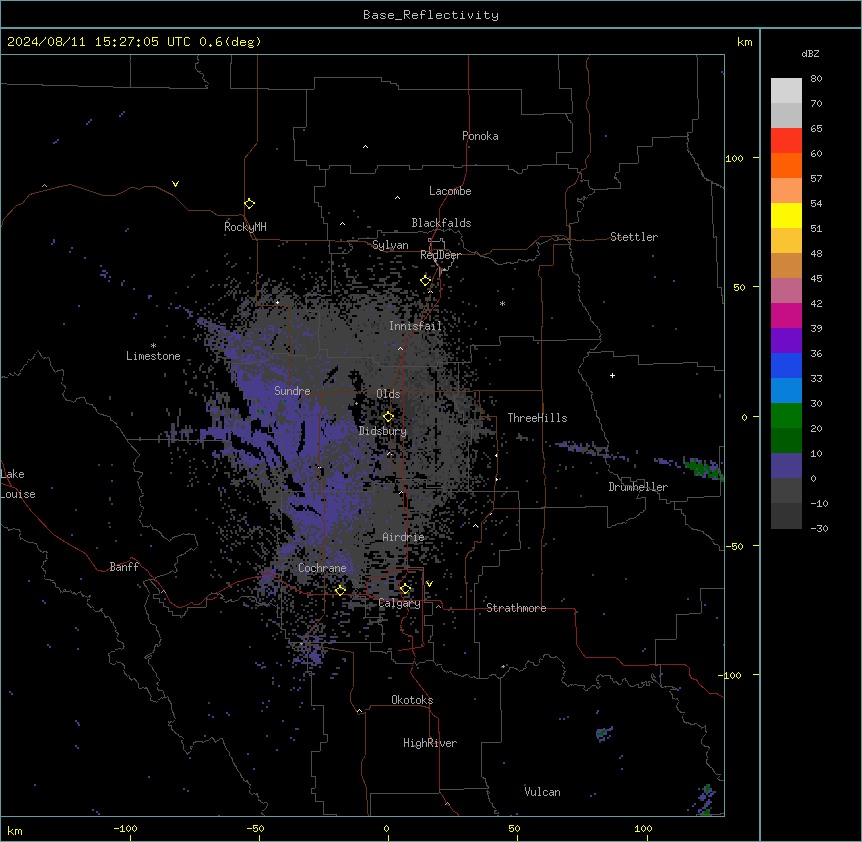Screen dimensions: 862x842
Task: Click the RockyMH map label
Action: coord(245,227)
